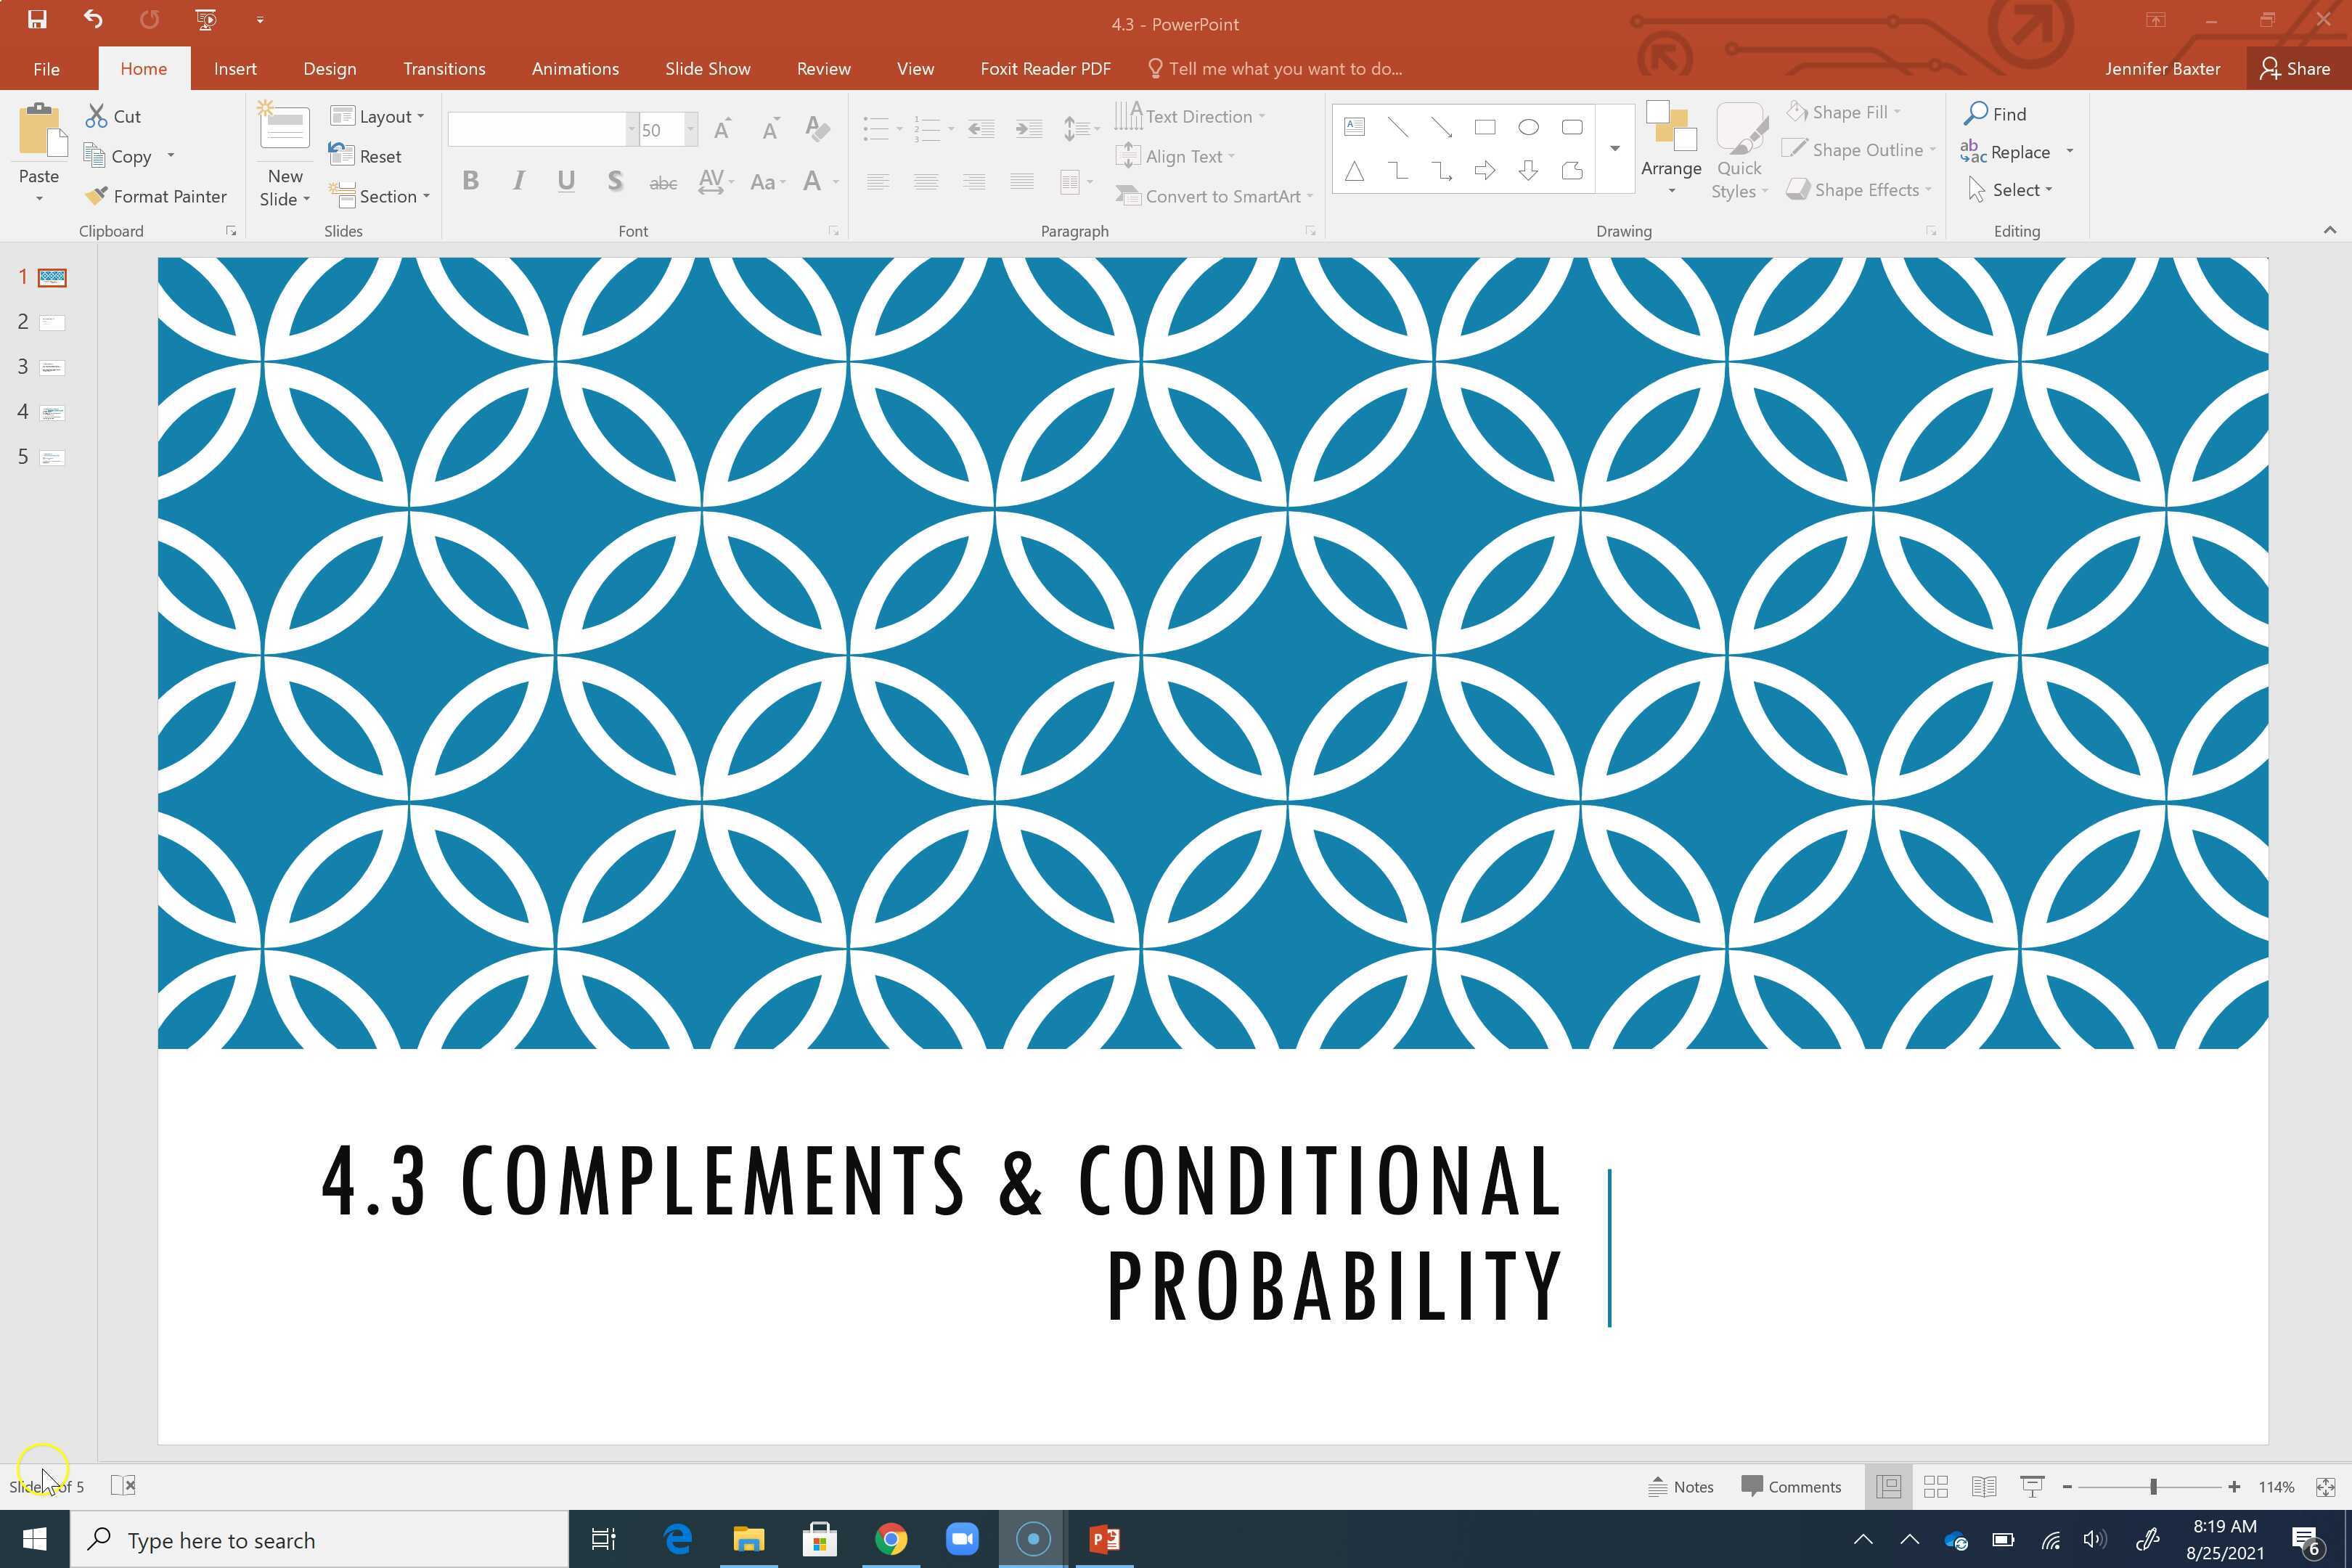
Task: Select the oval shape in gallery
Action: (x=1528, y=127)
